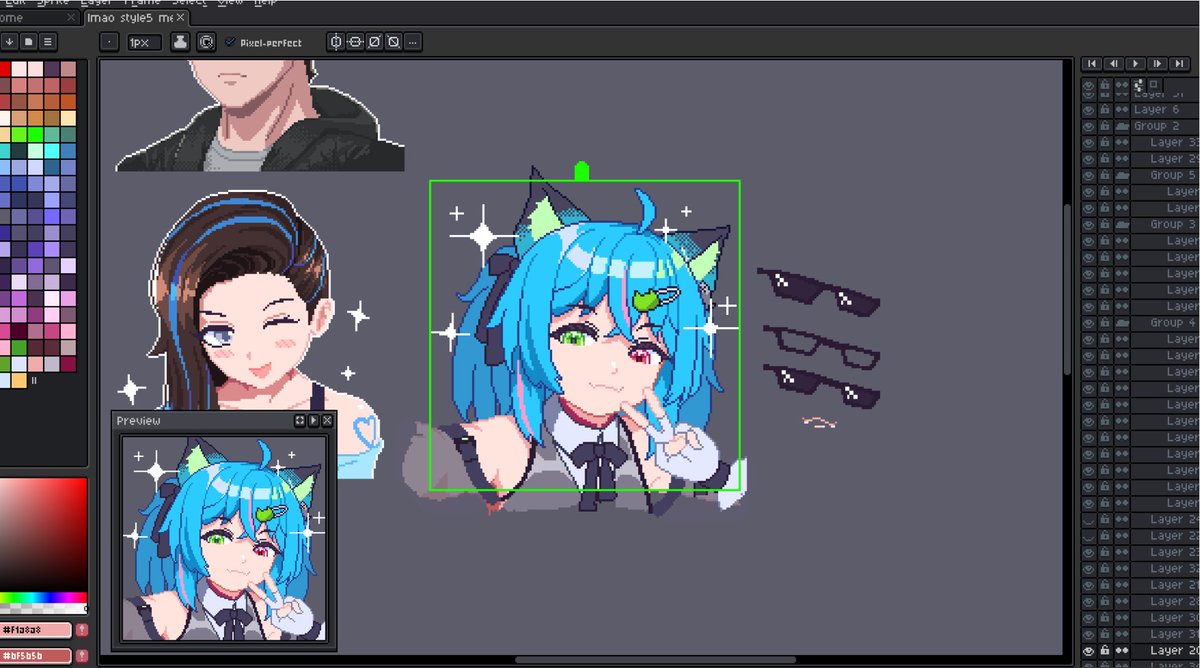Collapse Group 2 folder icon
This screenshot has height=668, width=1200.
(x=1122, y=126)
